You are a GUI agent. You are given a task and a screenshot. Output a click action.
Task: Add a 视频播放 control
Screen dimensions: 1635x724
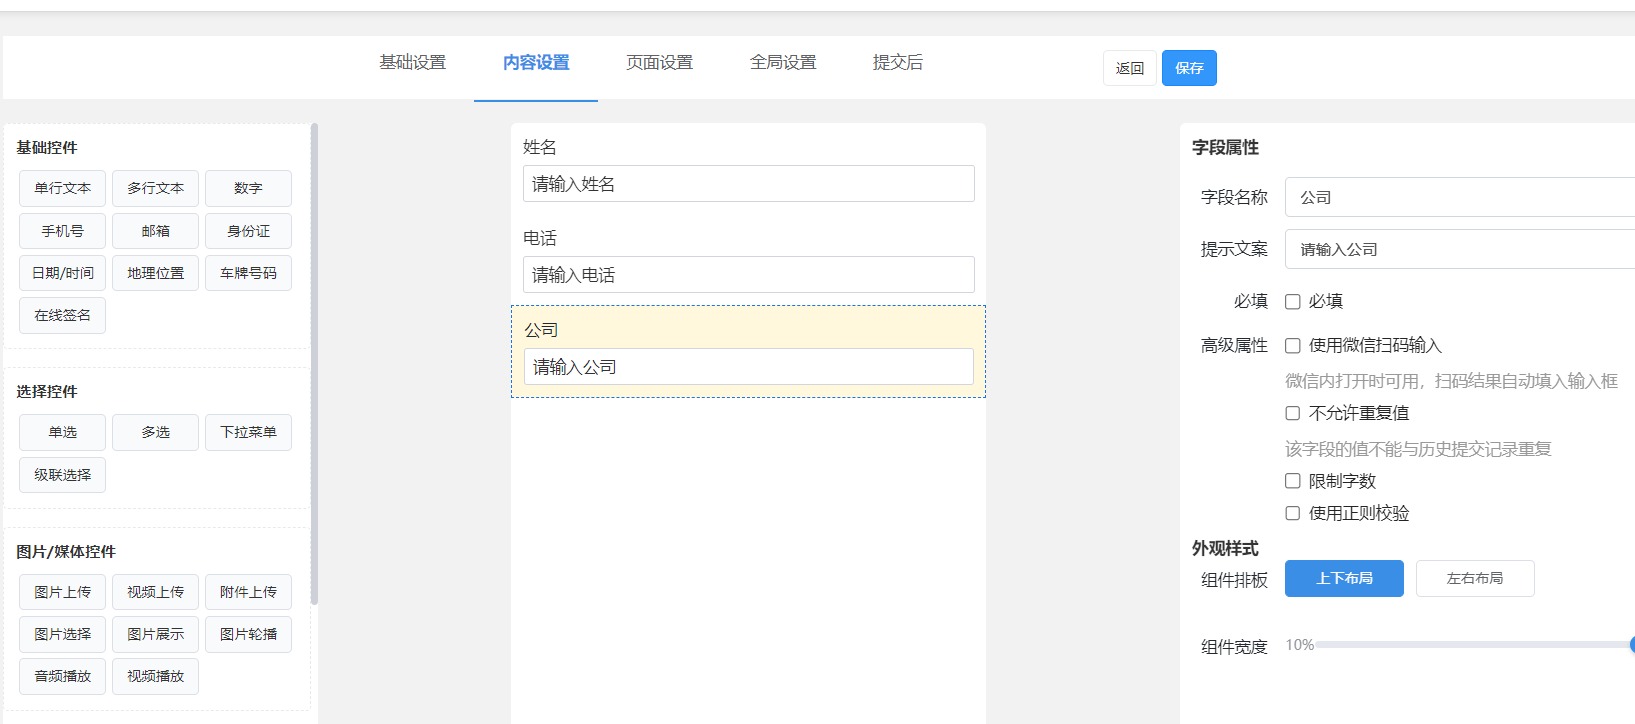pyautogui.click(x=155, y=676)
